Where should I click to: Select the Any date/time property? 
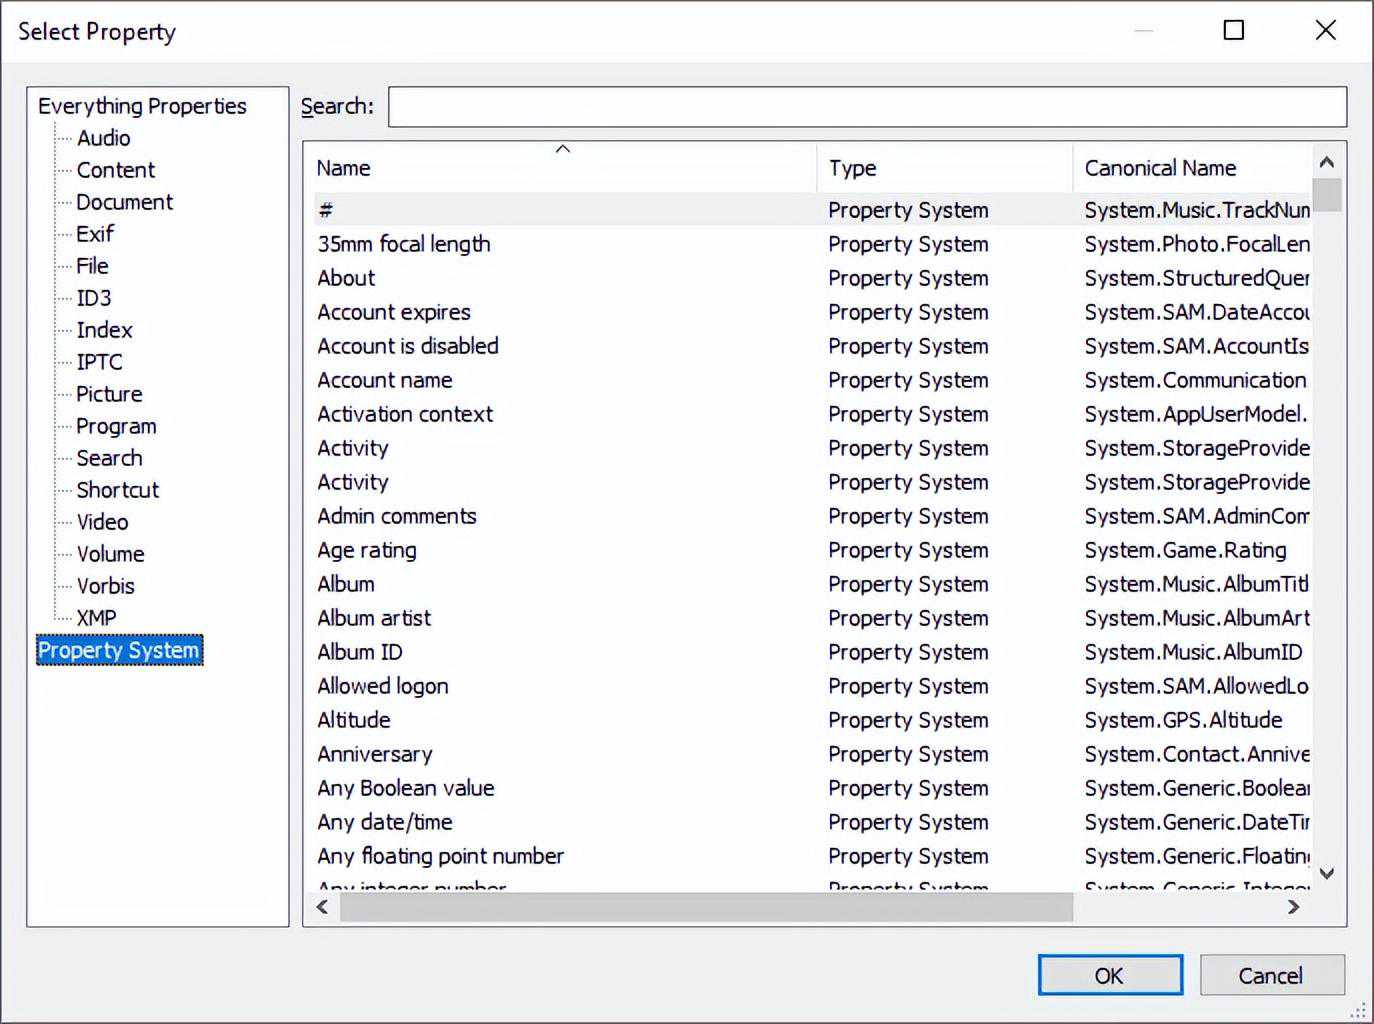[385, 822]
